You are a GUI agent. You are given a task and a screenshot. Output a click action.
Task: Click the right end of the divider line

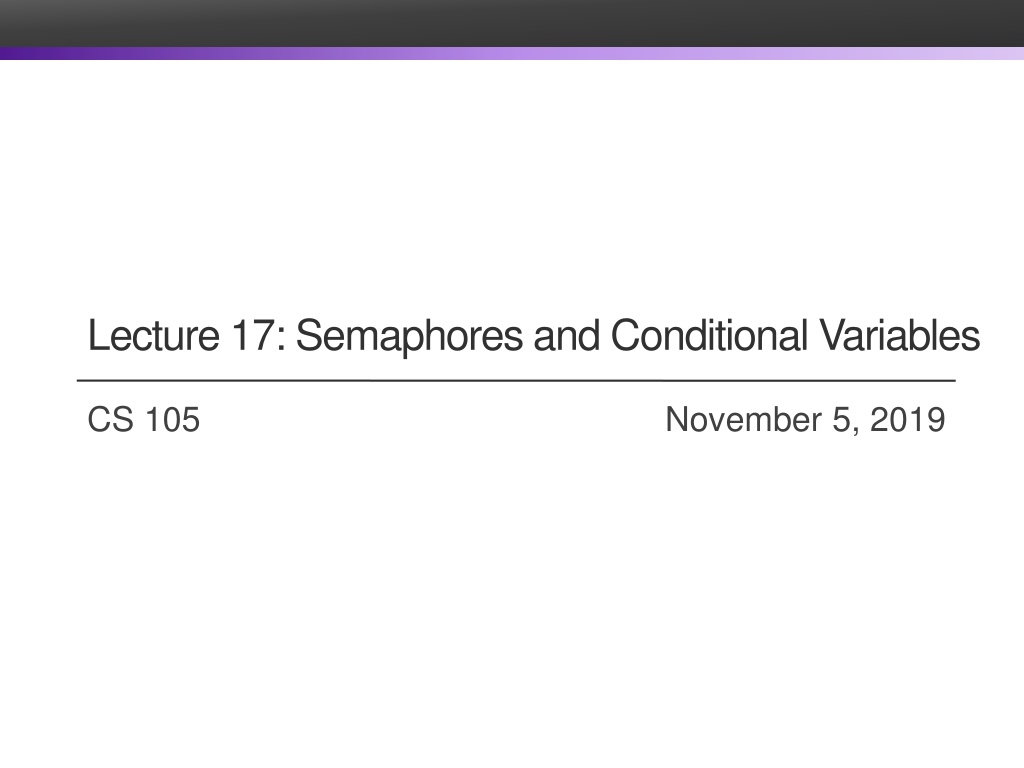point(951,381)
